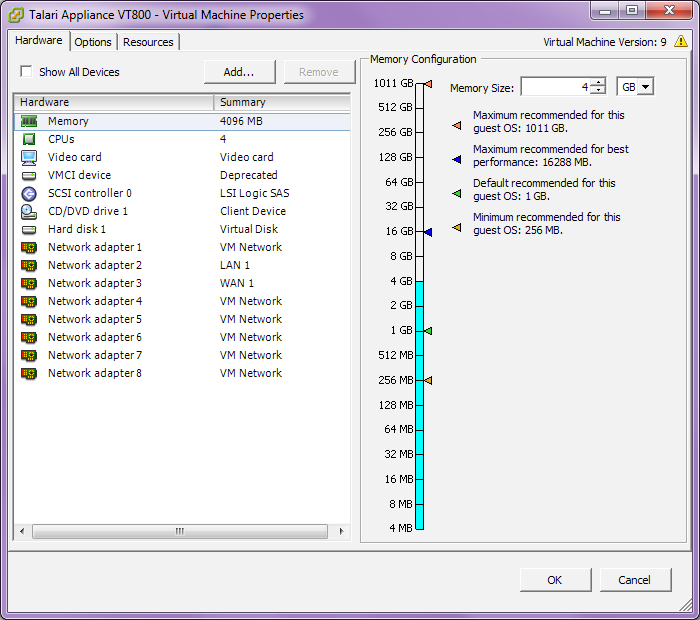Sort by the Hardware column header

[x=114, y=102]
